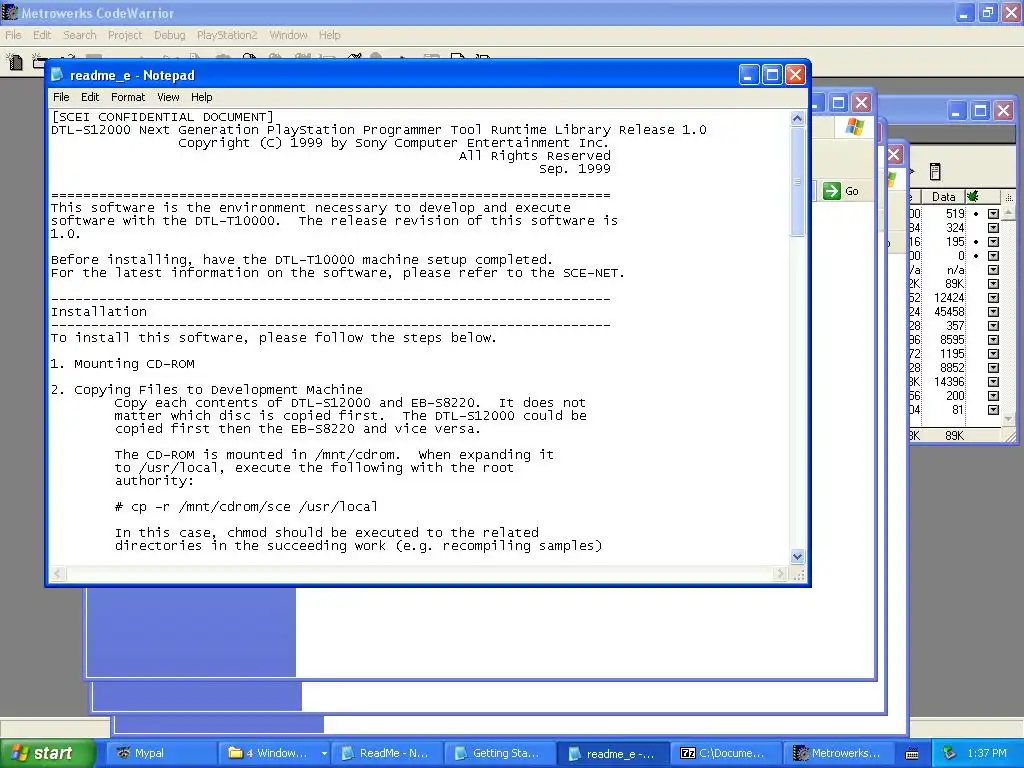Toggle debug dot for the 519 data row
This screenshot has width=1024, height=768.
(x=976, y=214)
